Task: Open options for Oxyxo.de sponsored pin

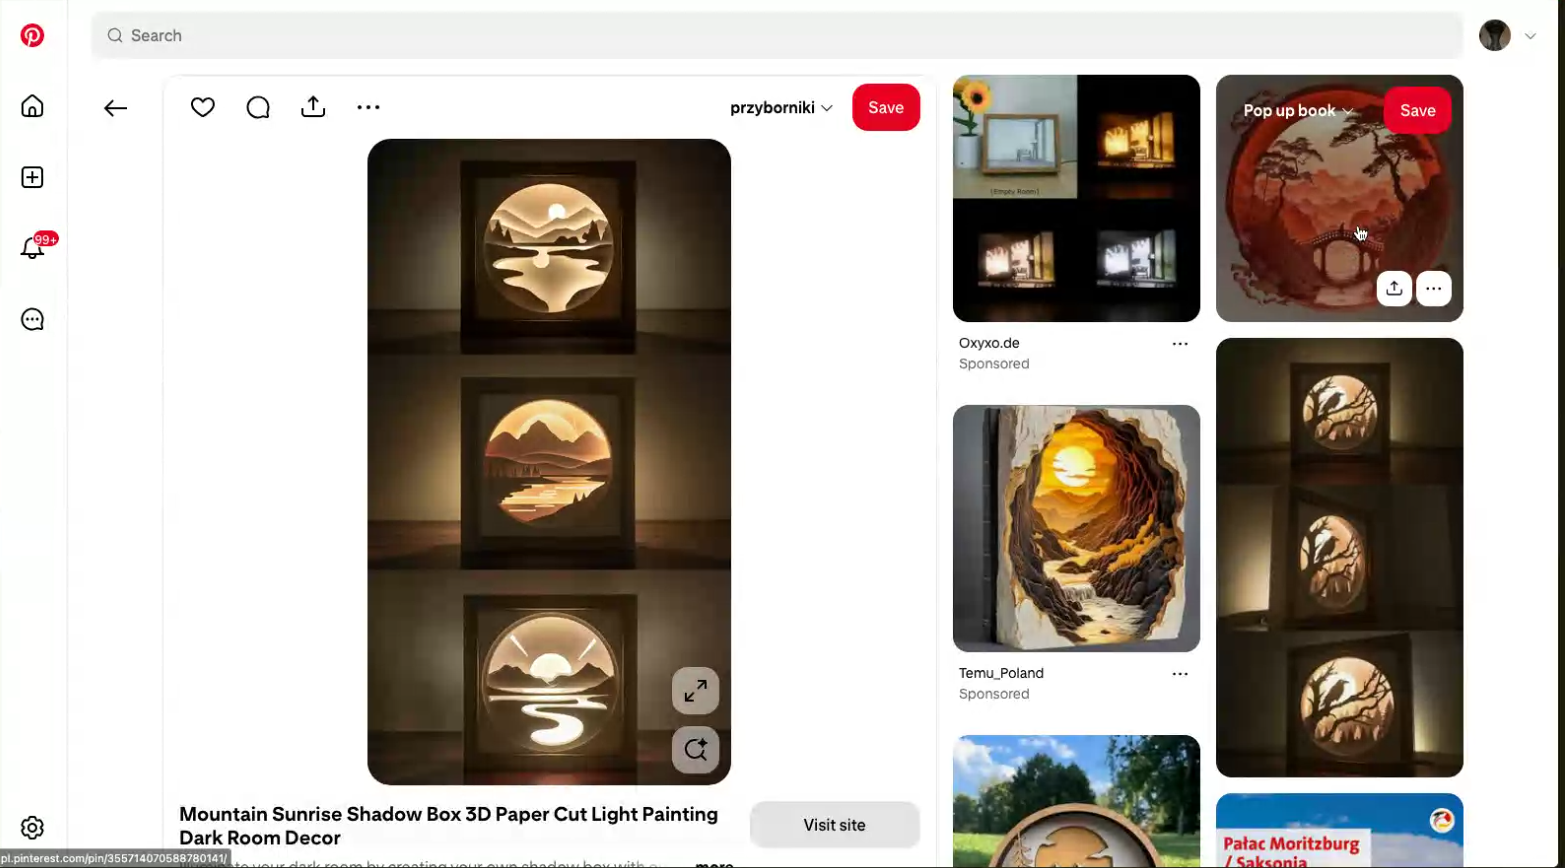Action: click(1180, 344)
